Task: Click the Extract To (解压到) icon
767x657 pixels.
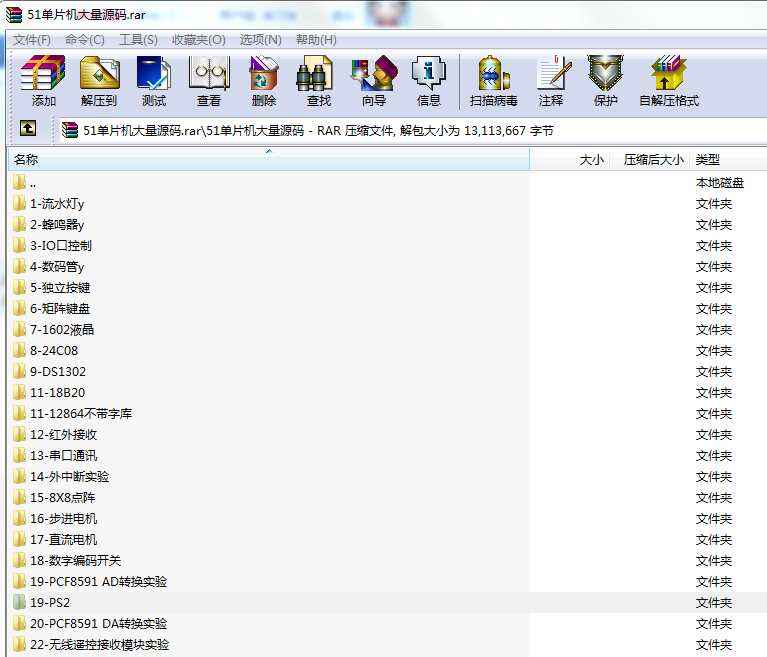Action: (99, 73)
